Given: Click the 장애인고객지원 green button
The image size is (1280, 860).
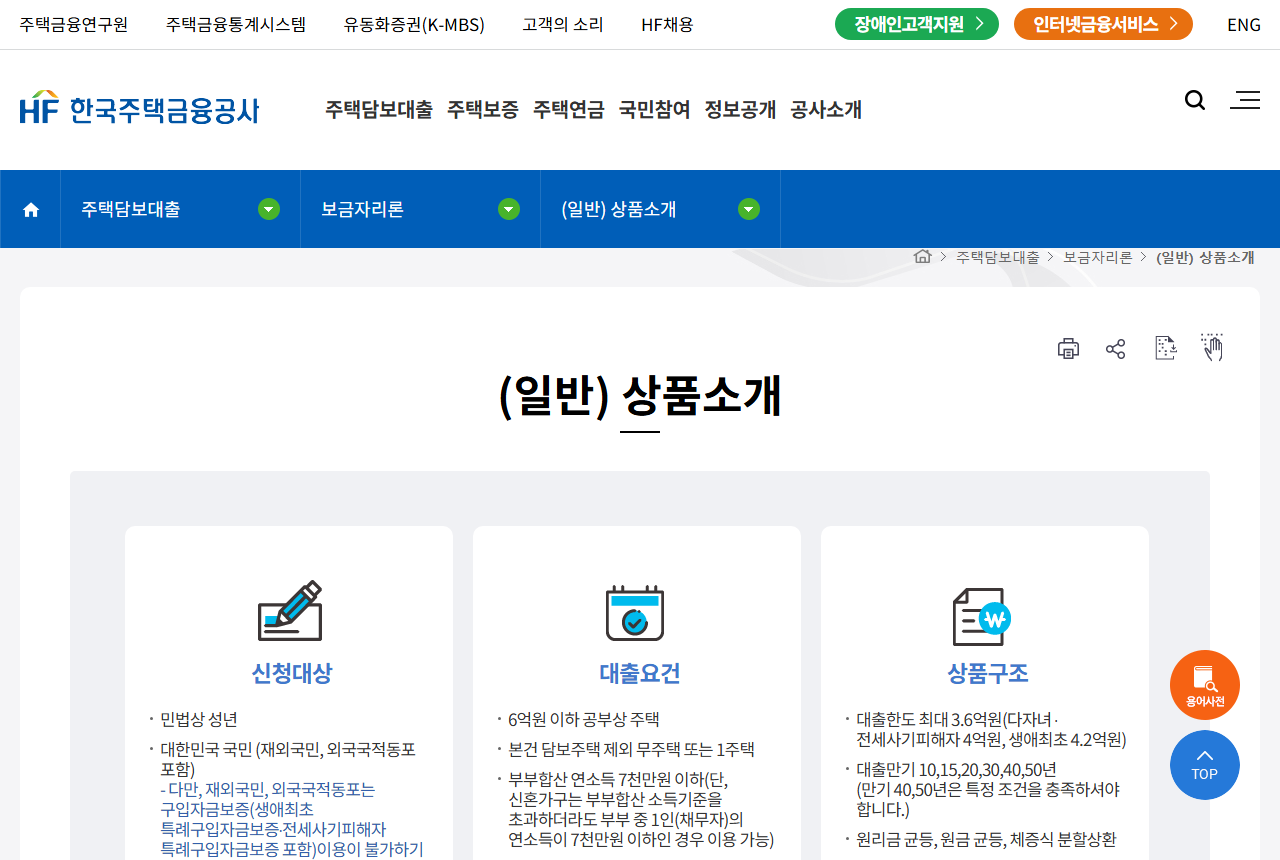Looking at the screenshot, I should coord(917,24).
